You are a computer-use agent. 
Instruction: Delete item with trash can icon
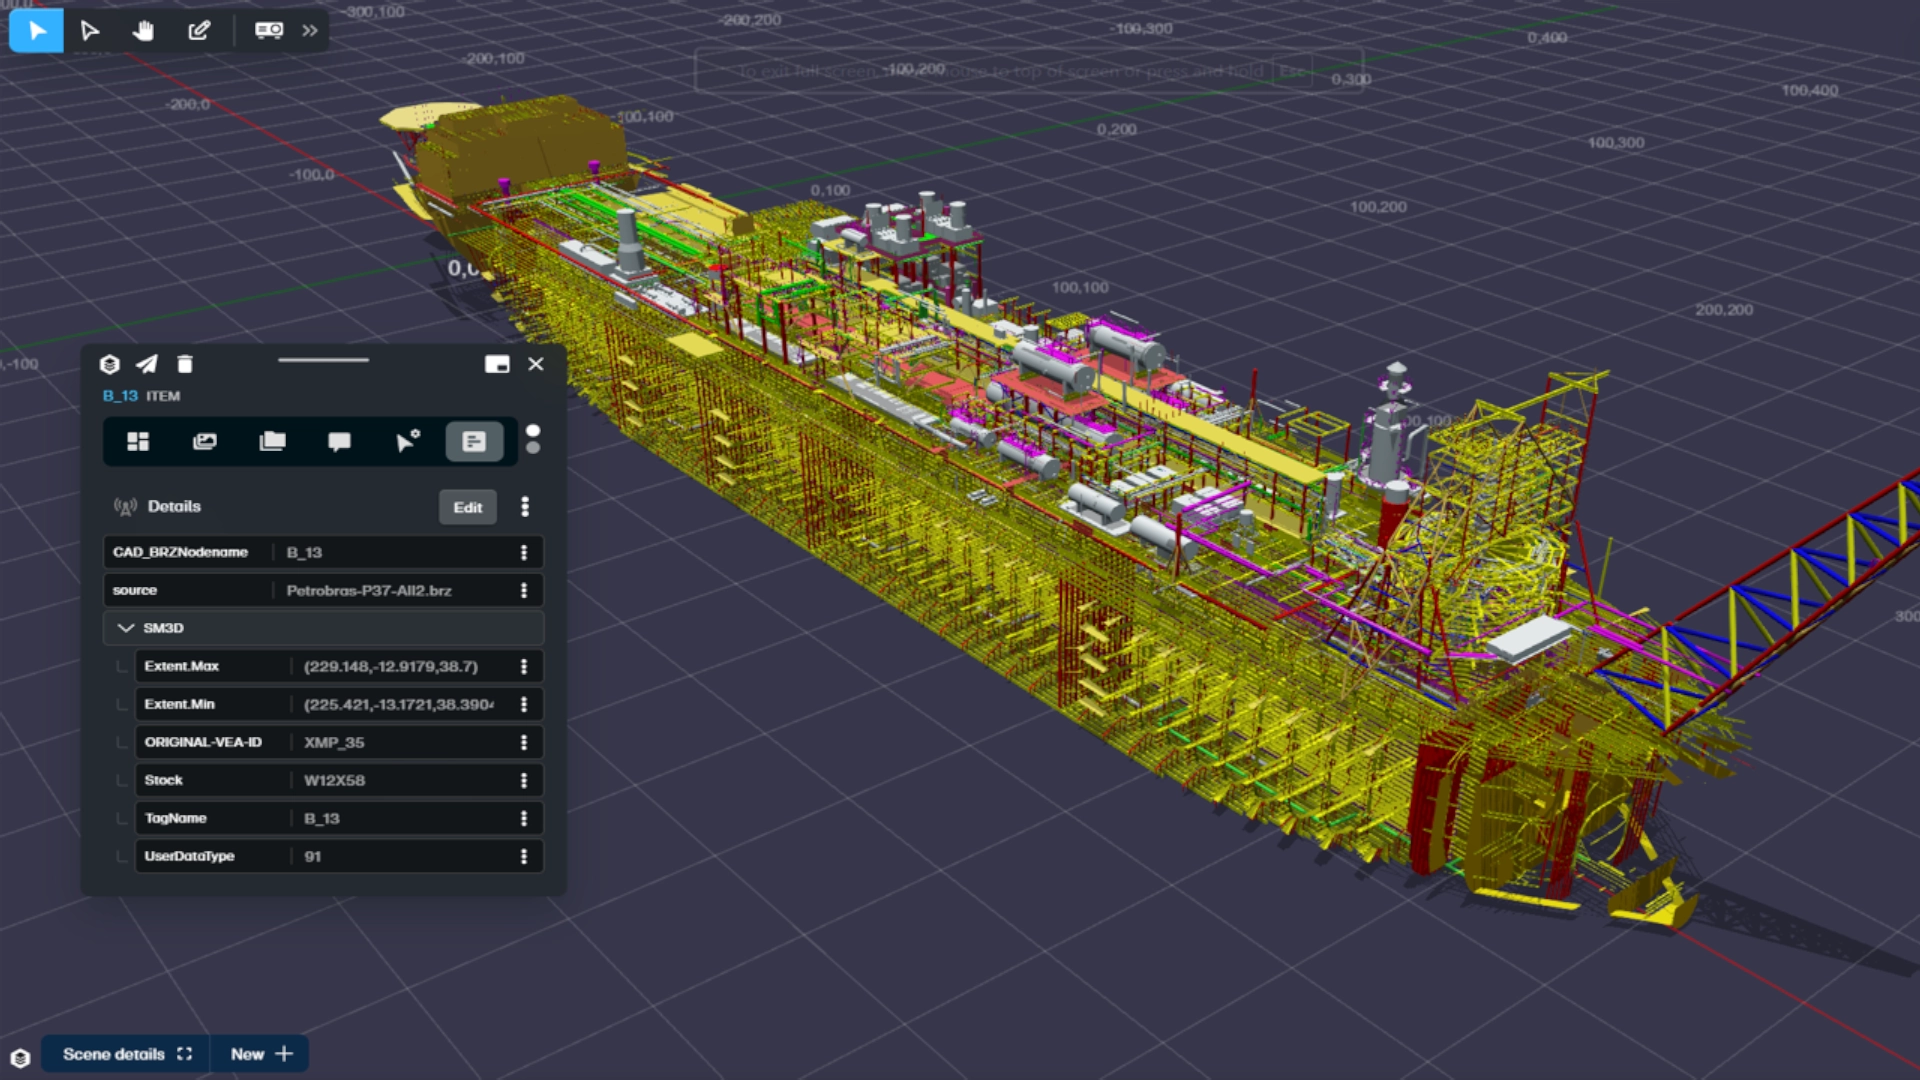click(185, 364)
